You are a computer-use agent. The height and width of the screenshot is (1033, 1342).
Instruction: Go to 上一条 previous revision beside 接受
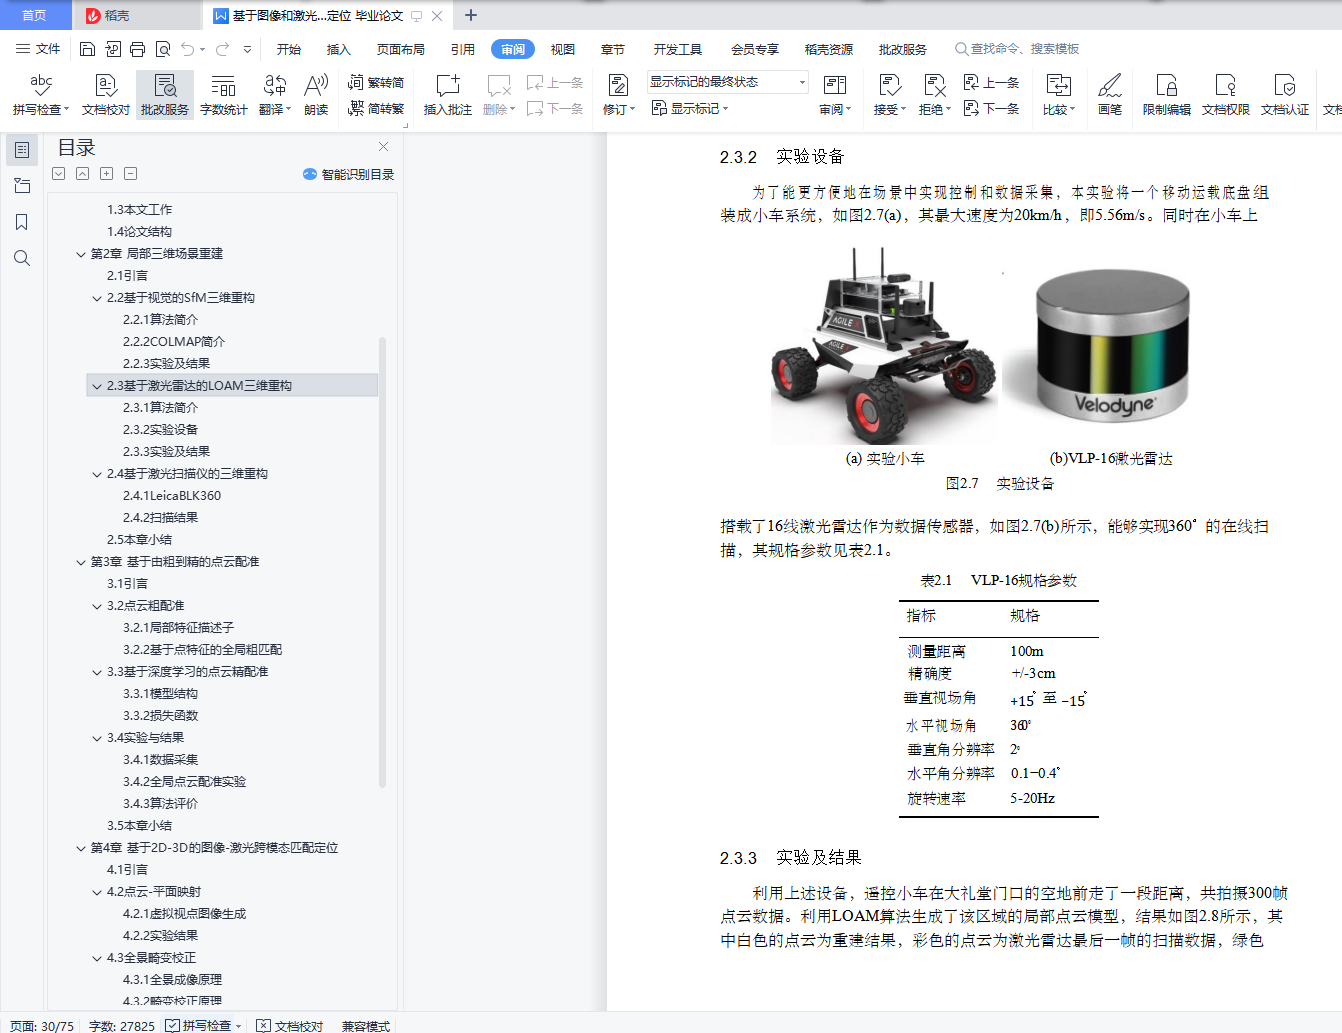pos(991,83)
